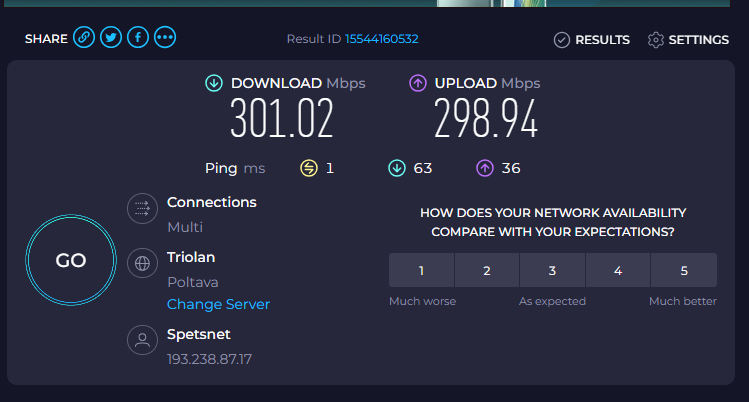Screen dimensions: 749x402
Task: Rate network availability as 3
Action: [x=552, y=270]
